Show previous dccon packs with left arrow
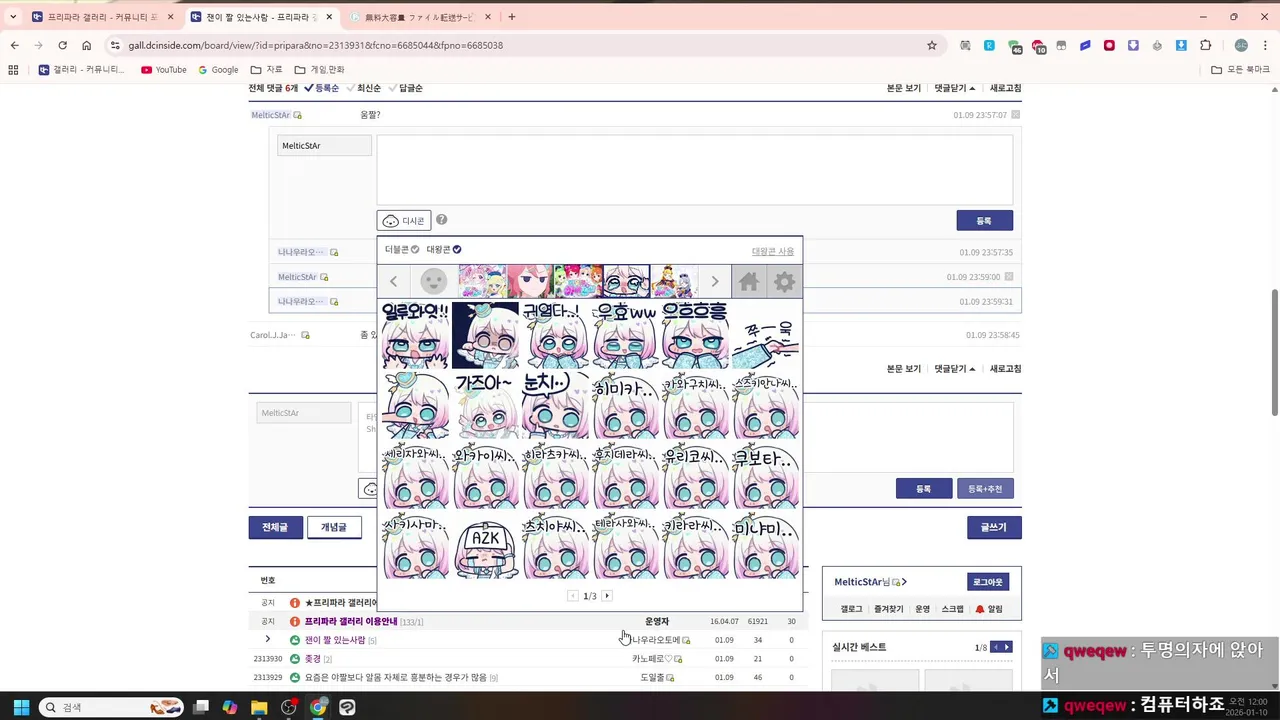1280x720 pixels. click(394, 282)
